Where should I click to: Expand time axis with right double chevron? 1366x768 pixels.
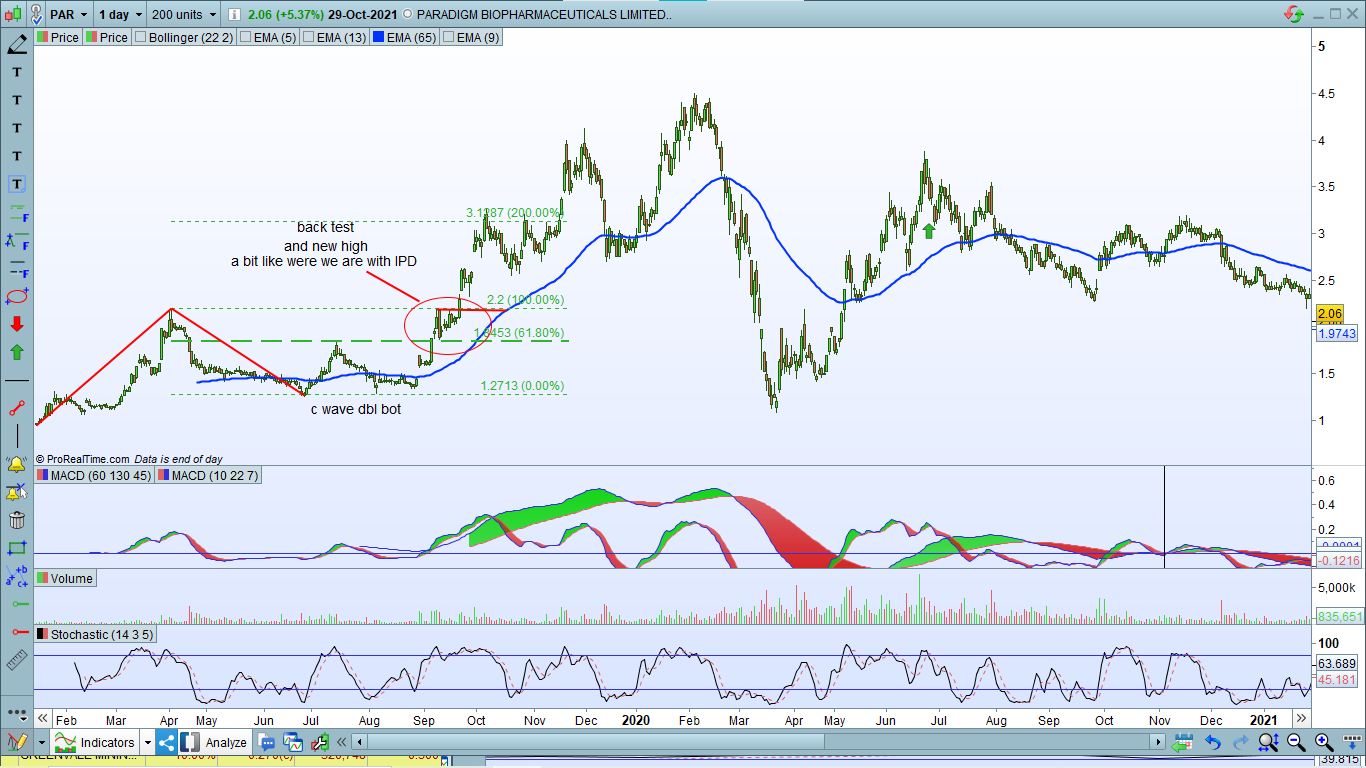click(x=1301, y=719)
